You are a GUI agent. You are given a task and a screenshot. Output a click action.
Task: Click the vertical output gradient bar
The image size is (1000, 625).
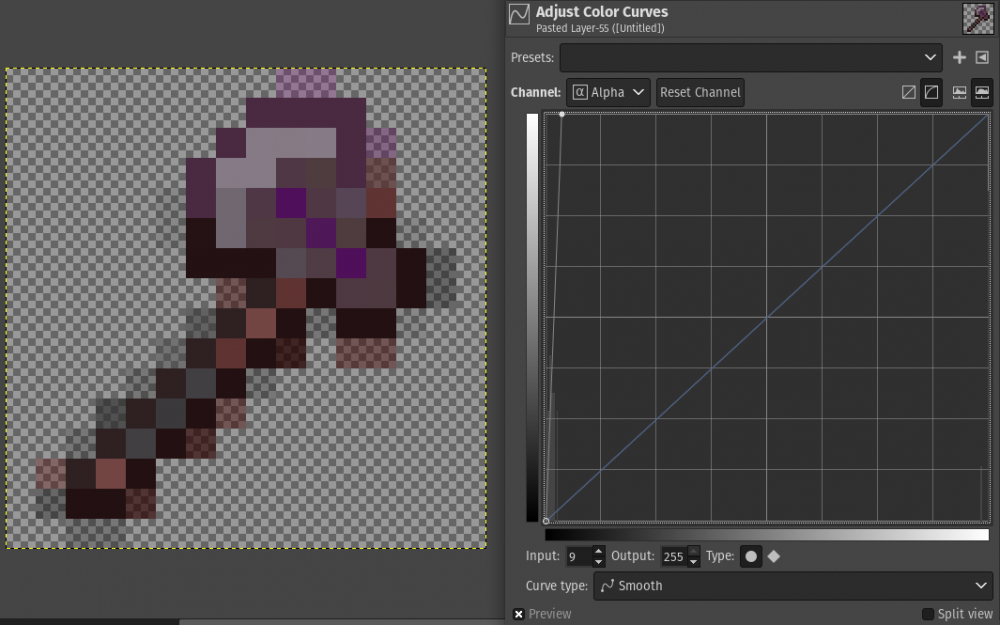pyautogui.click(x=532, y=318)
